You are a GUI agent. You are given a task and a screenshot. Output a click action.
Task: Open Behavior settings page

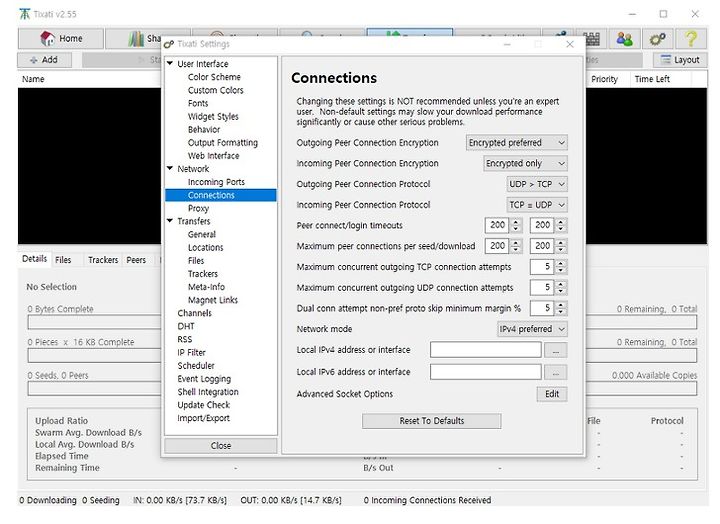(204, 130)
